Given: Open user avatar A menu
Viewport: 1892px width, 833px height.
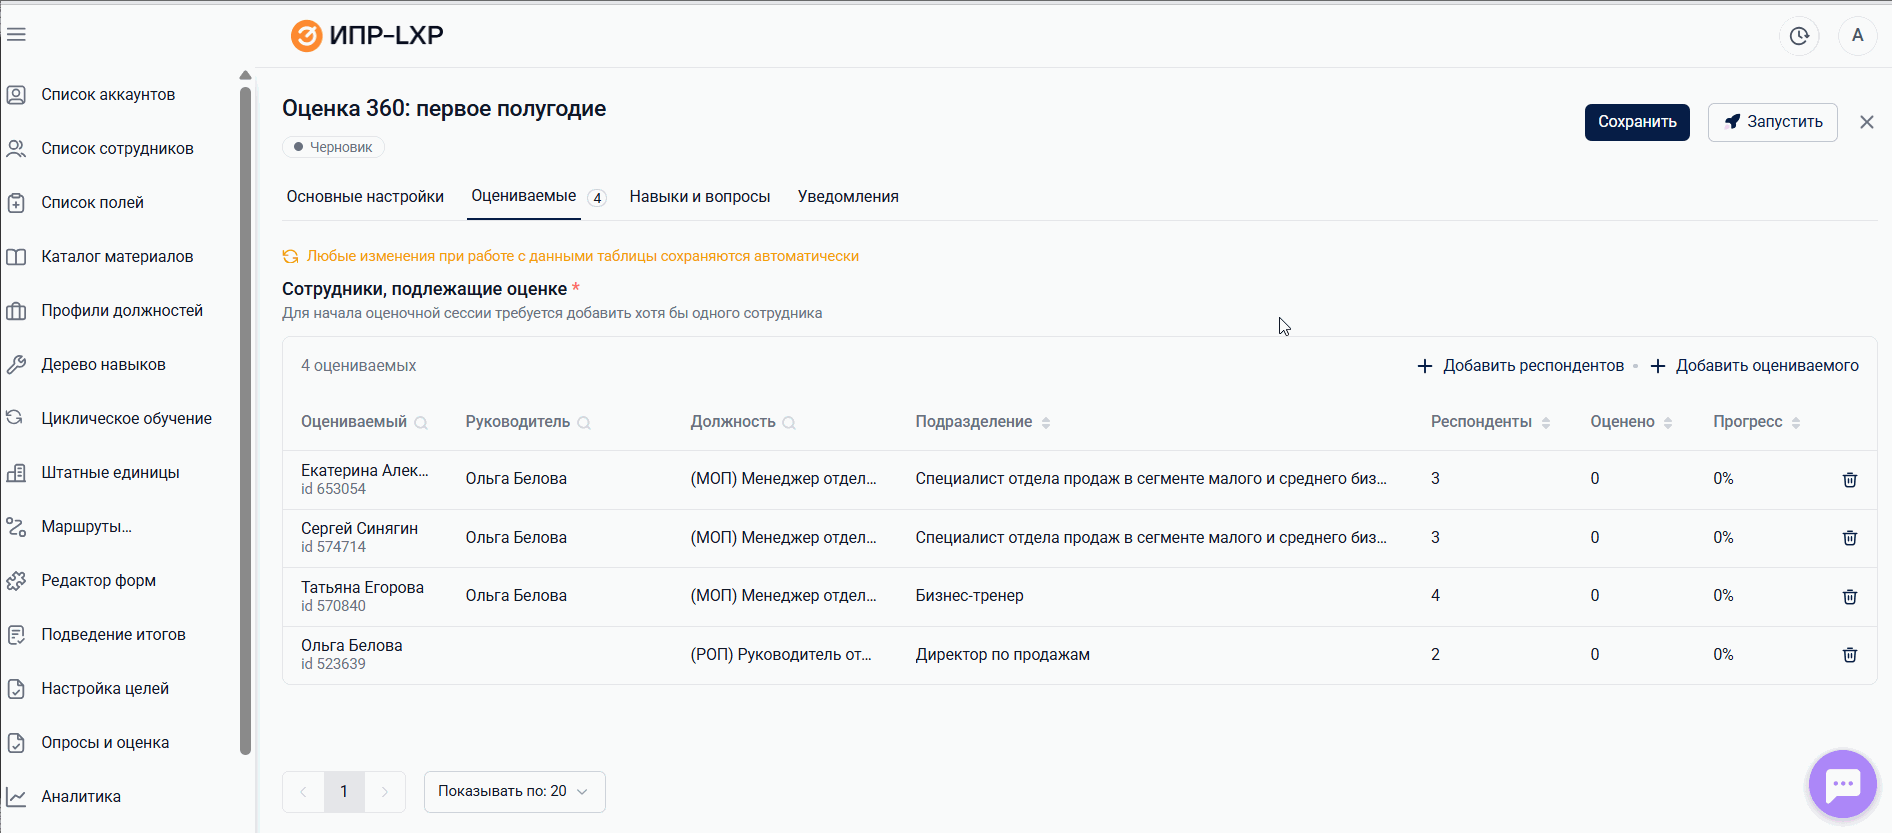Looking at the screenshot, I should 1857,36.
